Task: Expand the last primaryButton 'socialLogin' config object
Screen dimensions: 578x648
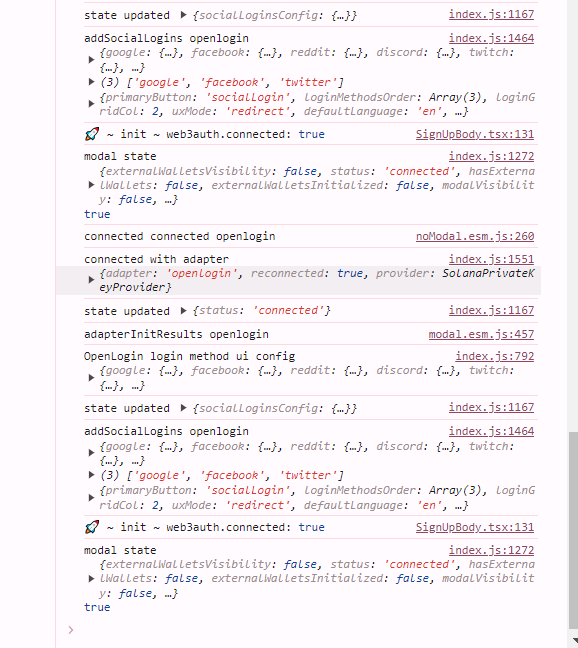Action: click(x=91, y=498)
